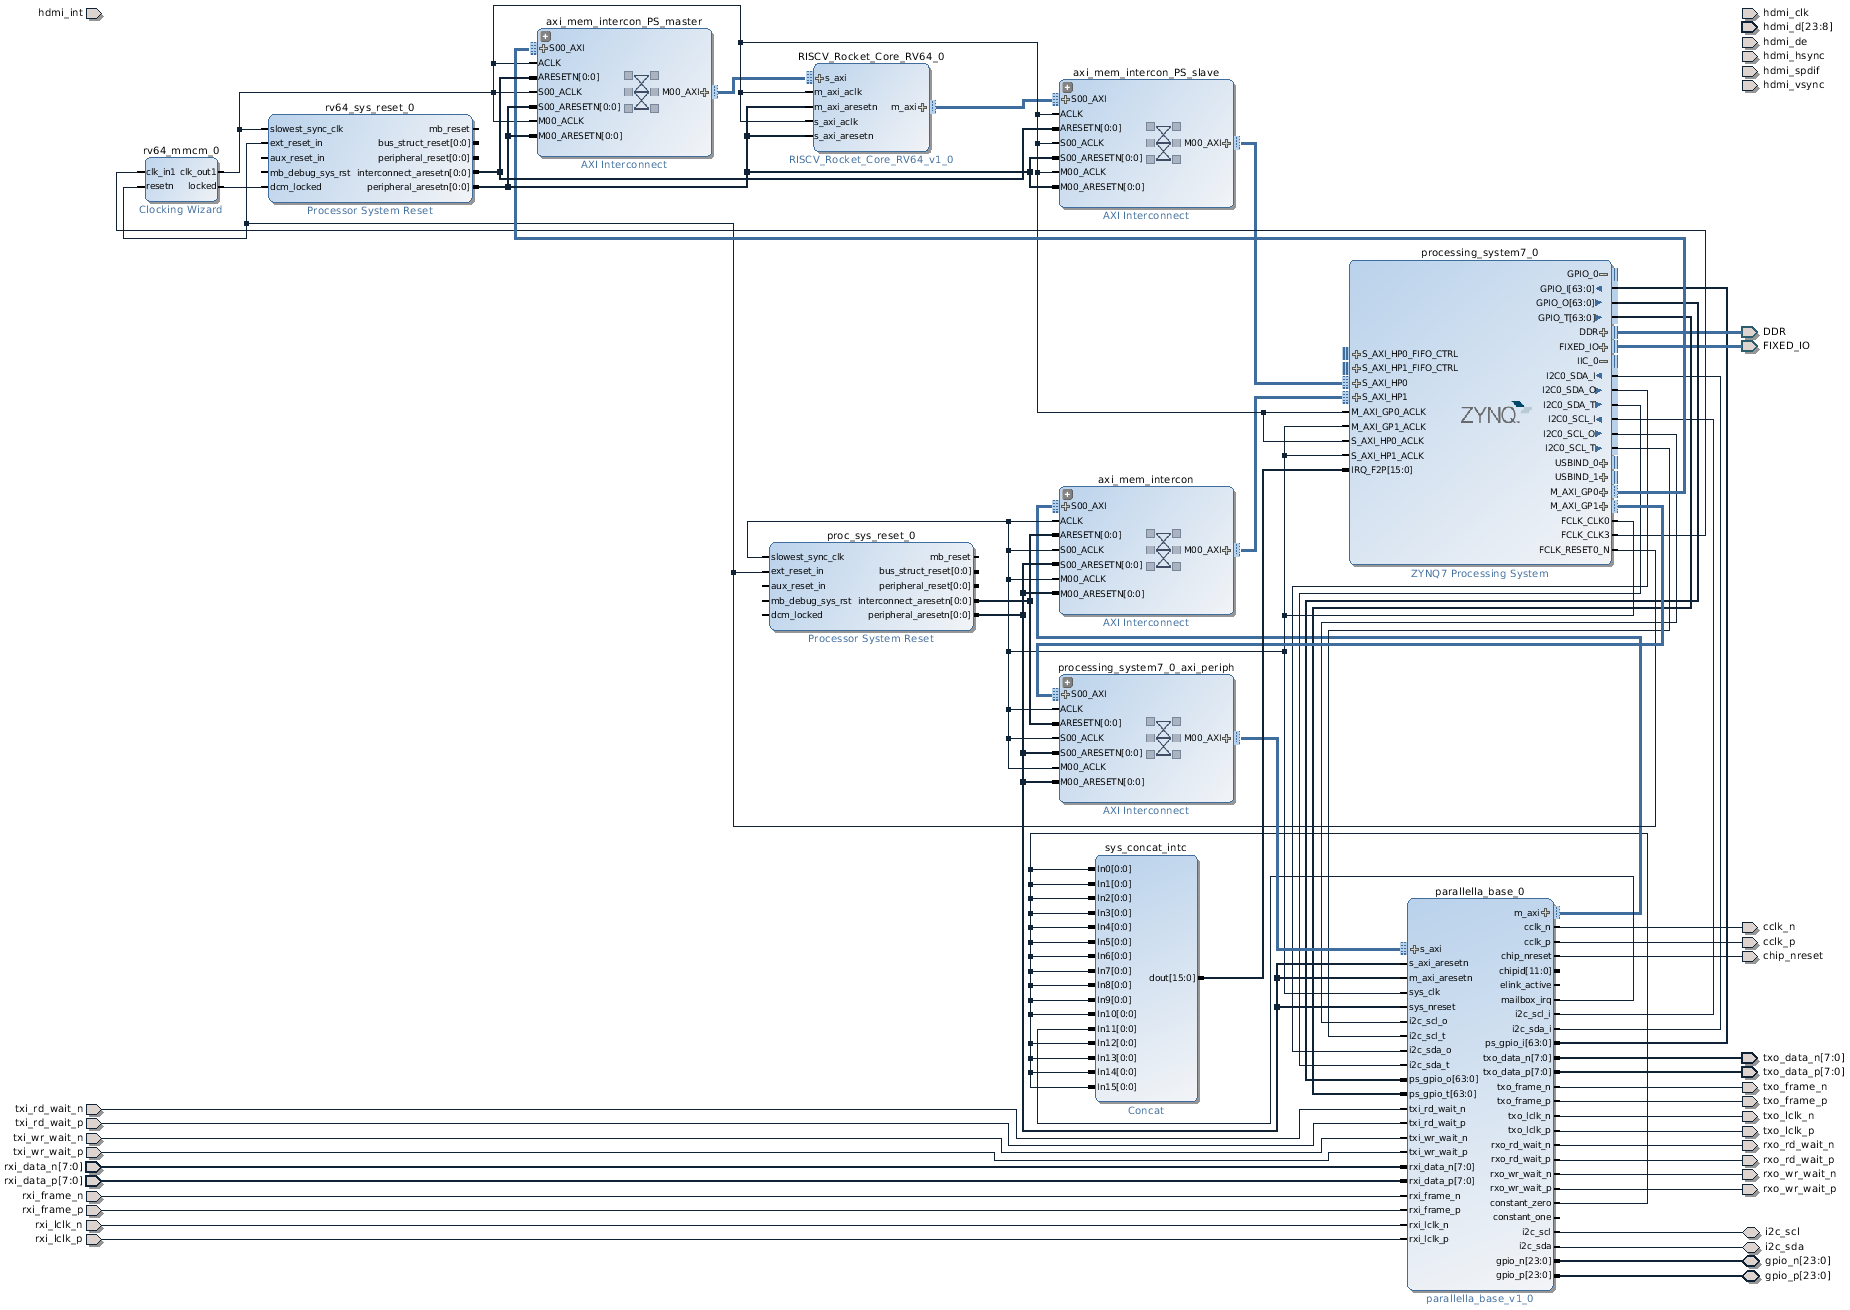Select the txi_rd_wait_n input port symbol

pyautogui.click(x=94, y=1109)
